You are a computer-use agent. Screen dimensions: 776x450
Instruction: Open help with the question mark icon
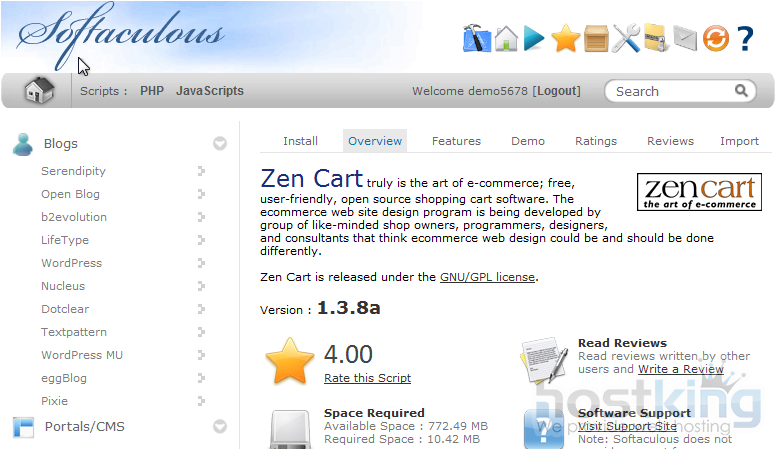745,39
